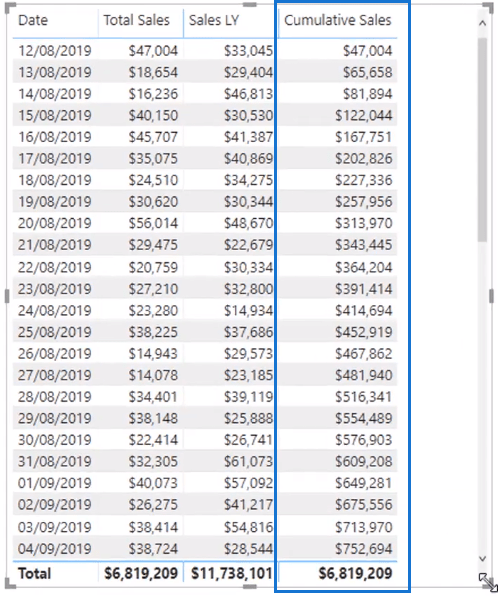Click the $11,738,101 Sales LY total
The width and height of the screenshot is (498, 596).
tap(232, 573)
